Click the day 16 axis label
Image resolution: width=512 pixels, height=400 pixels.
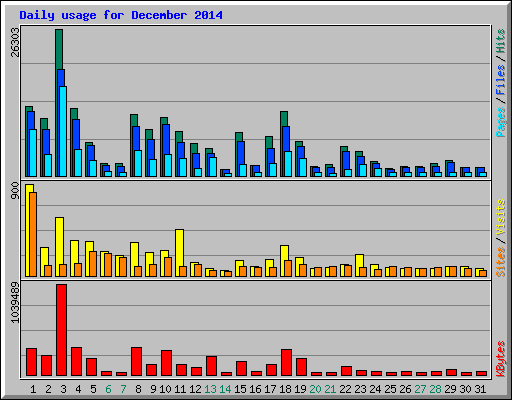255,389
